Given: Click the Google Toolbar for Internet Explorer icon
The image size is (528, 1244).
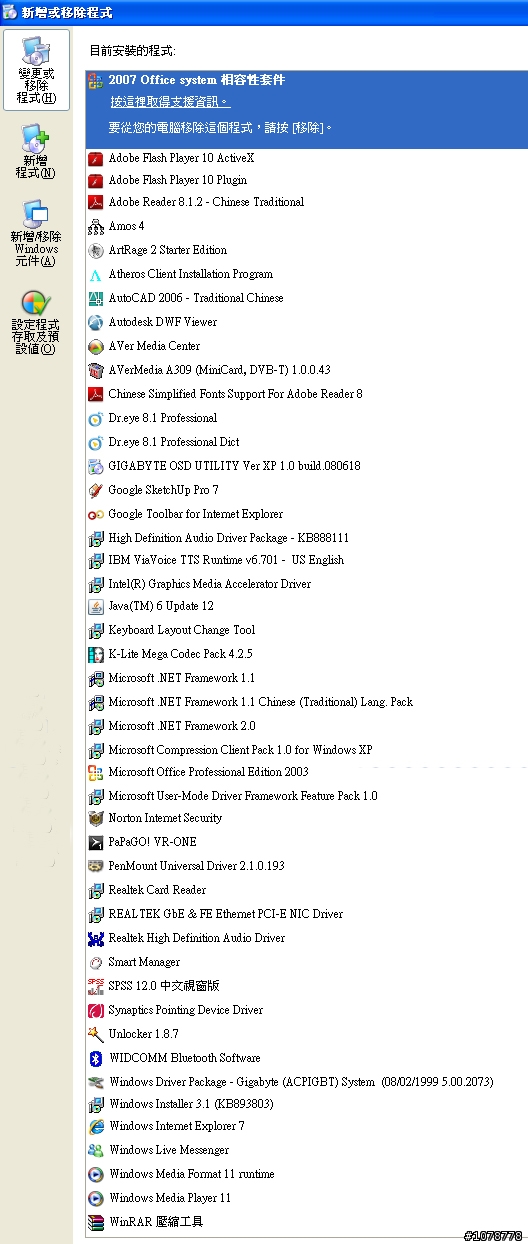Looking at the screenshot, I should click(96, 514).
